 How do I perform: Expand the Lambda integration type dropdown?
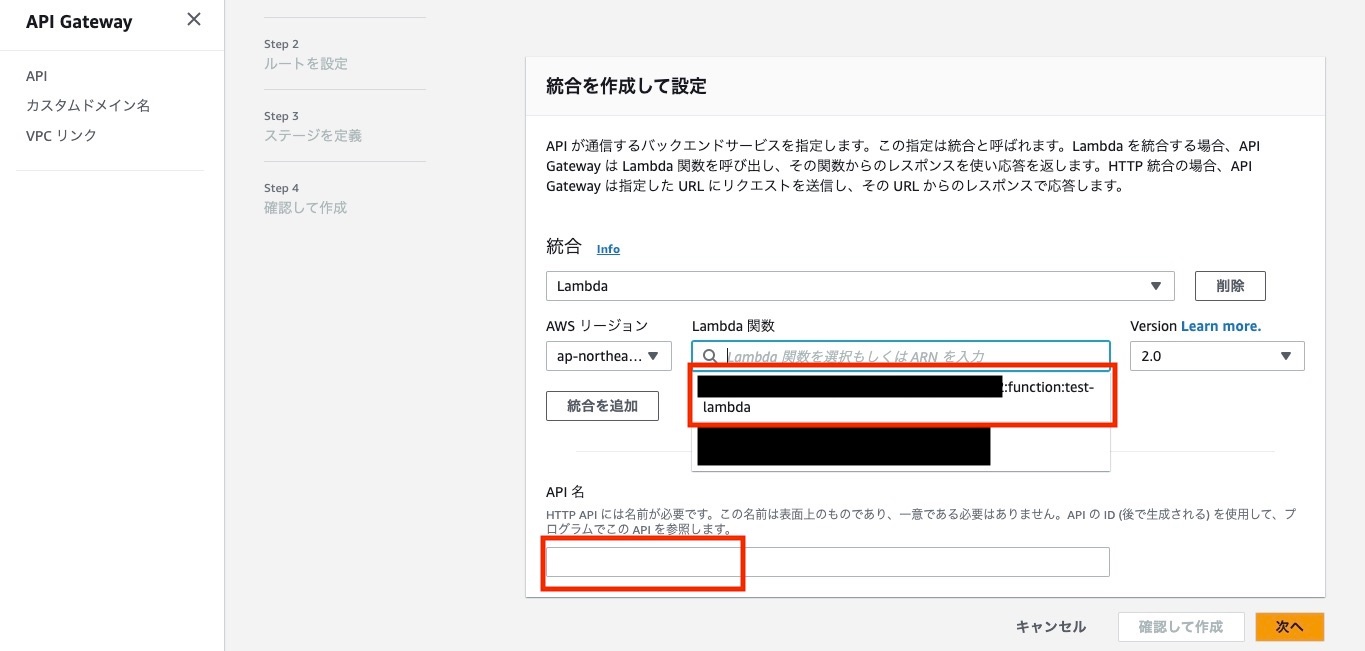[860, 286]
